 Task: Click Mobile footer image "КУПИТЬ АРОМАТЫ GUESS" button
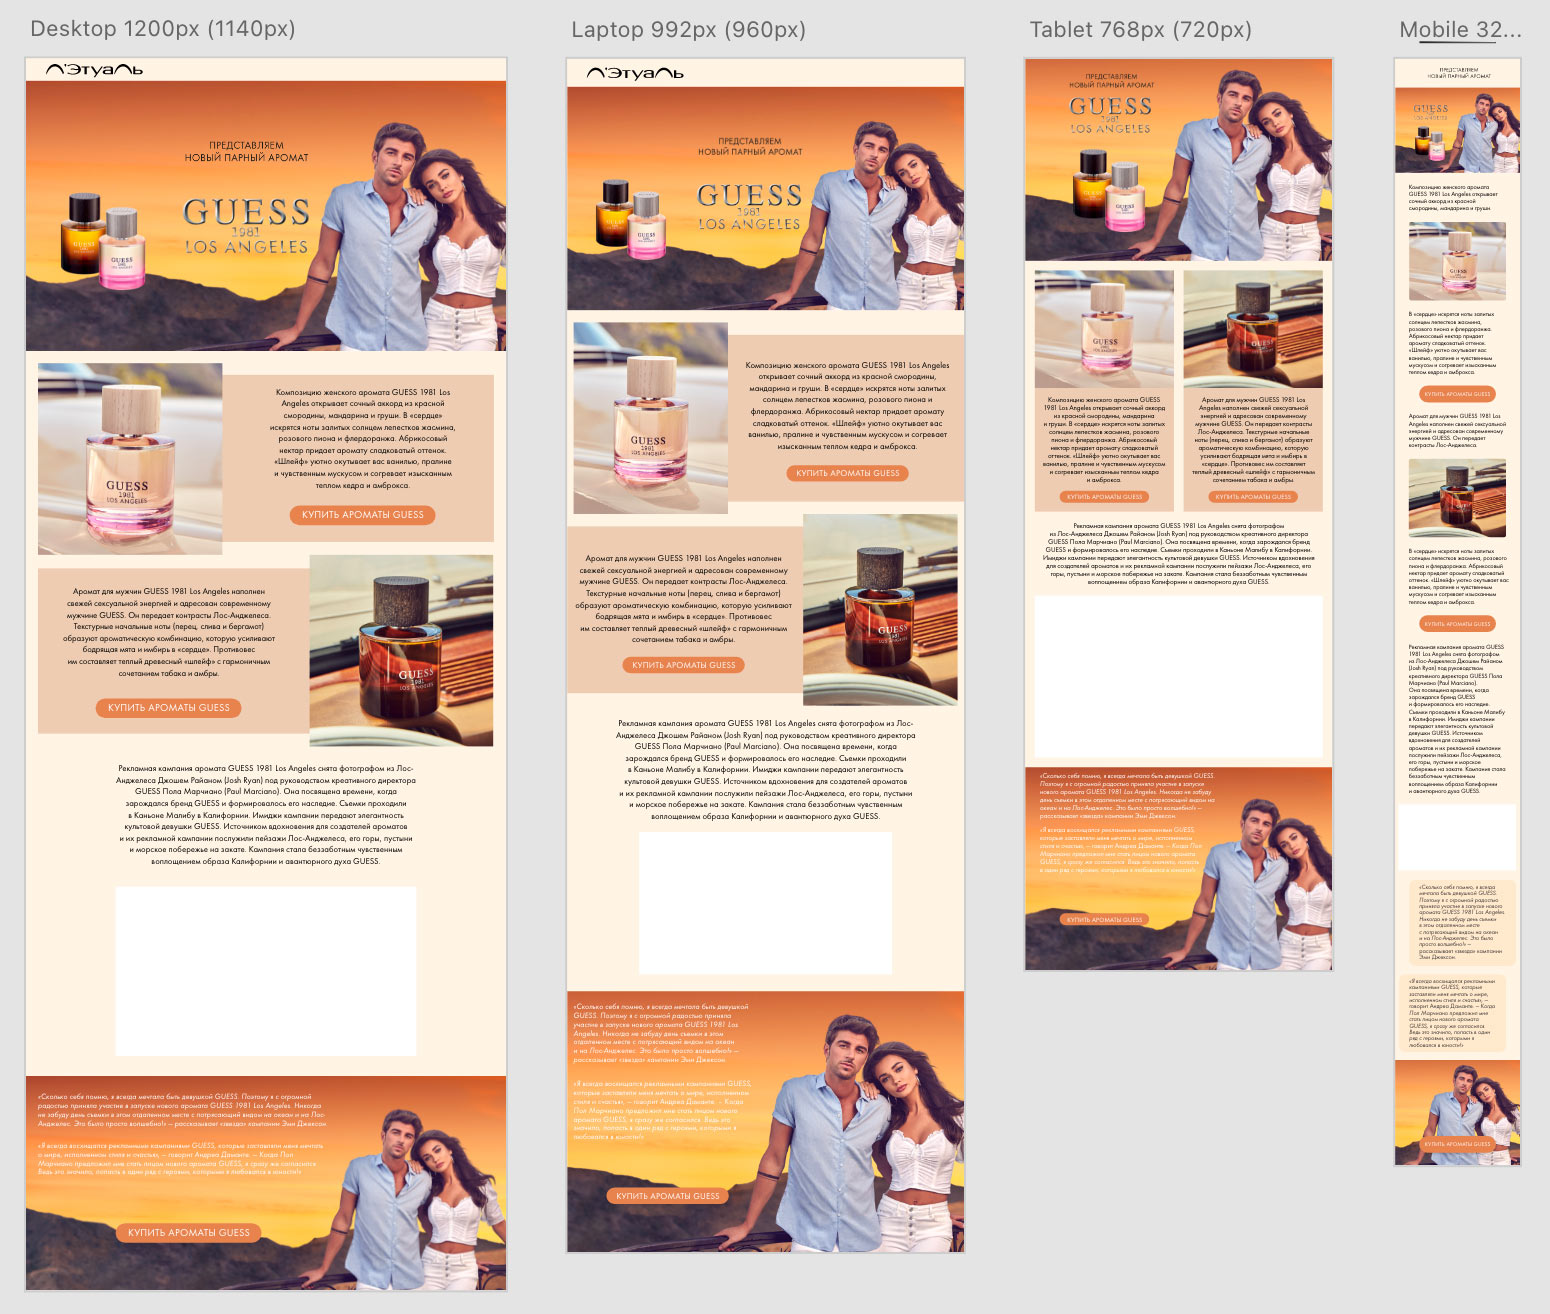coord(1458,1144)
